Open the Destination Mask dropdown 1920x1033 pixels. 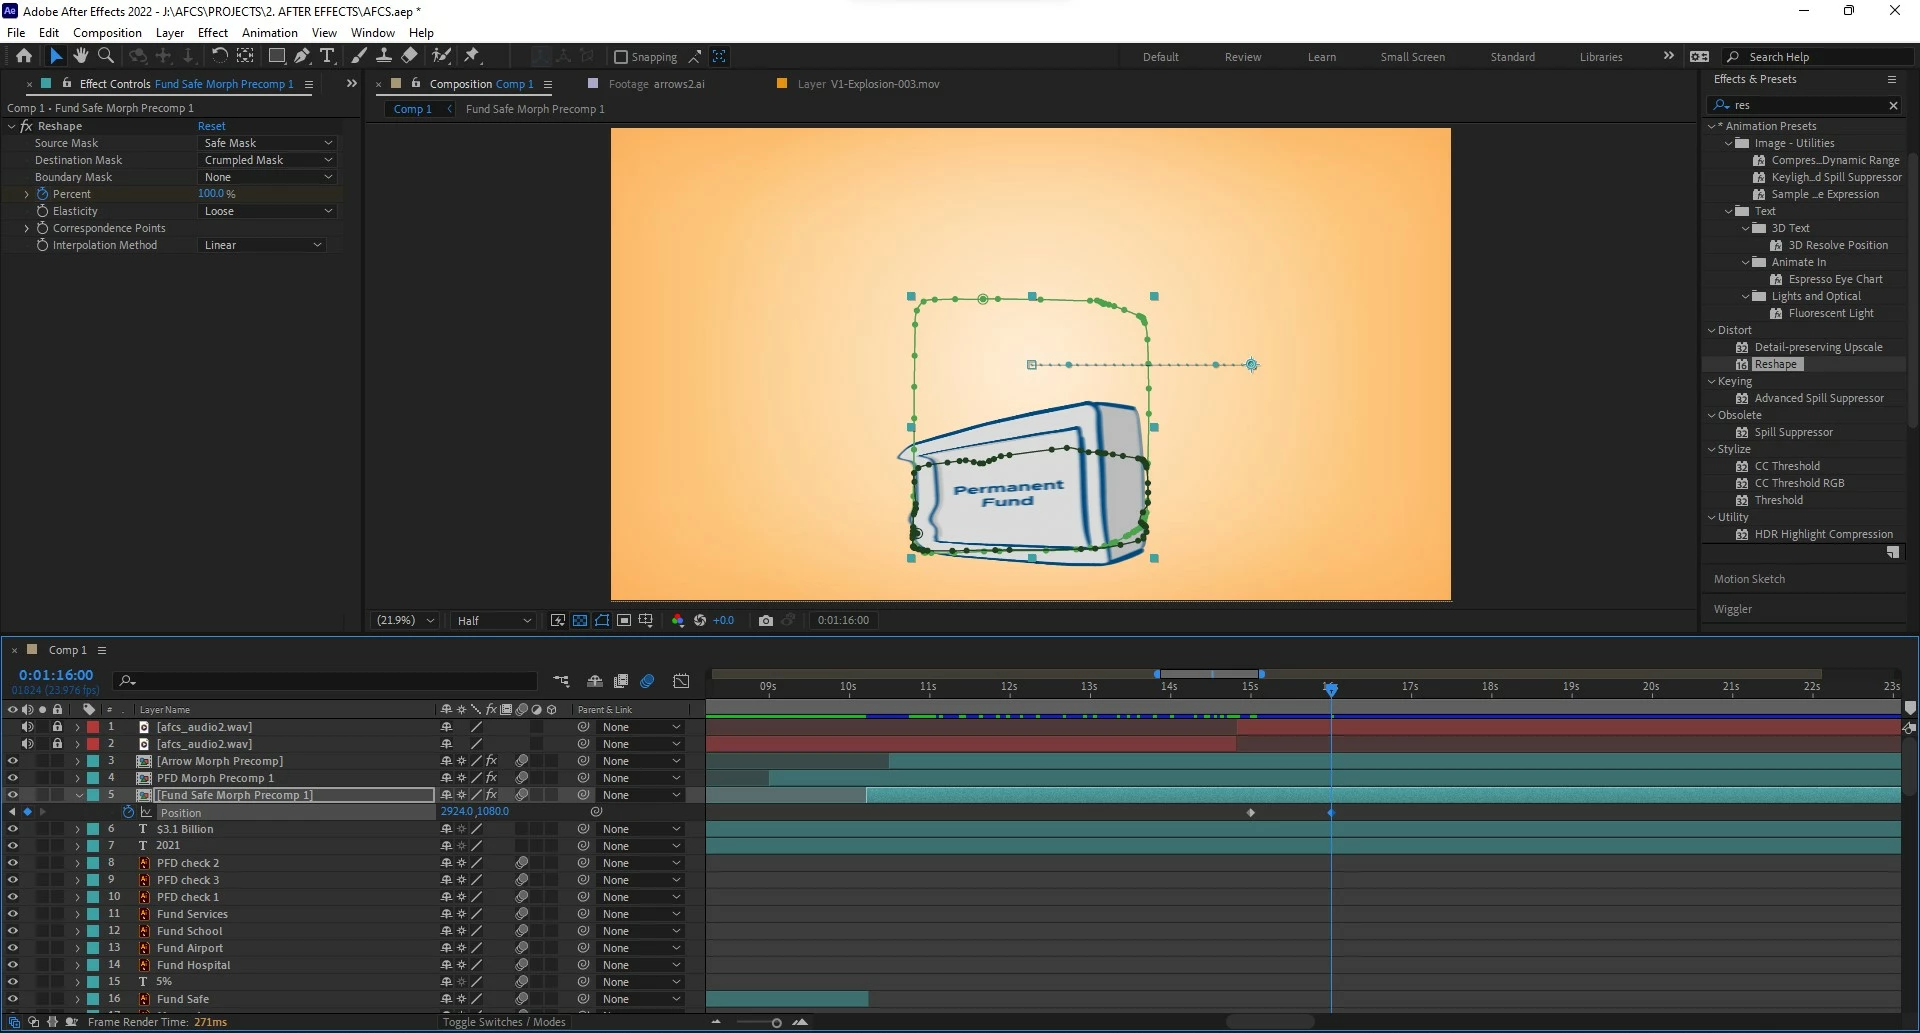pyautogui.click(x=268, y=160)
